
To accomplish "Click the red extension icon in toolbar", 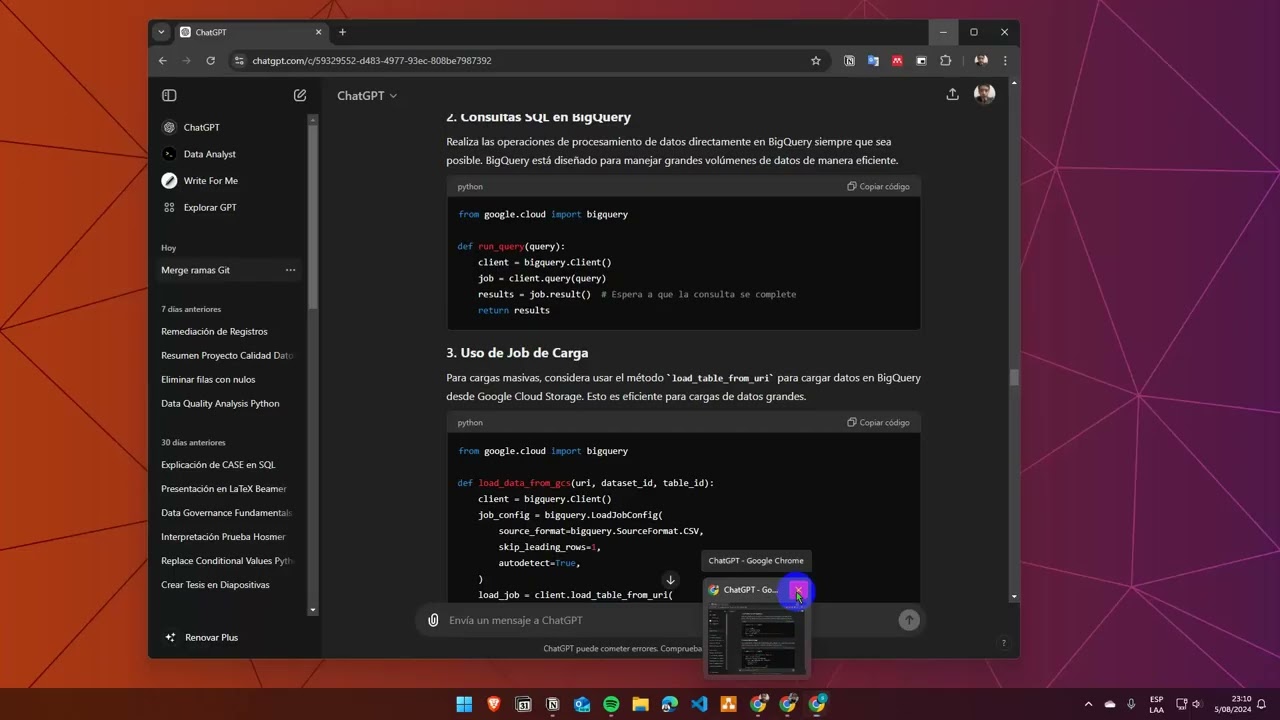I will coord(897,61).
